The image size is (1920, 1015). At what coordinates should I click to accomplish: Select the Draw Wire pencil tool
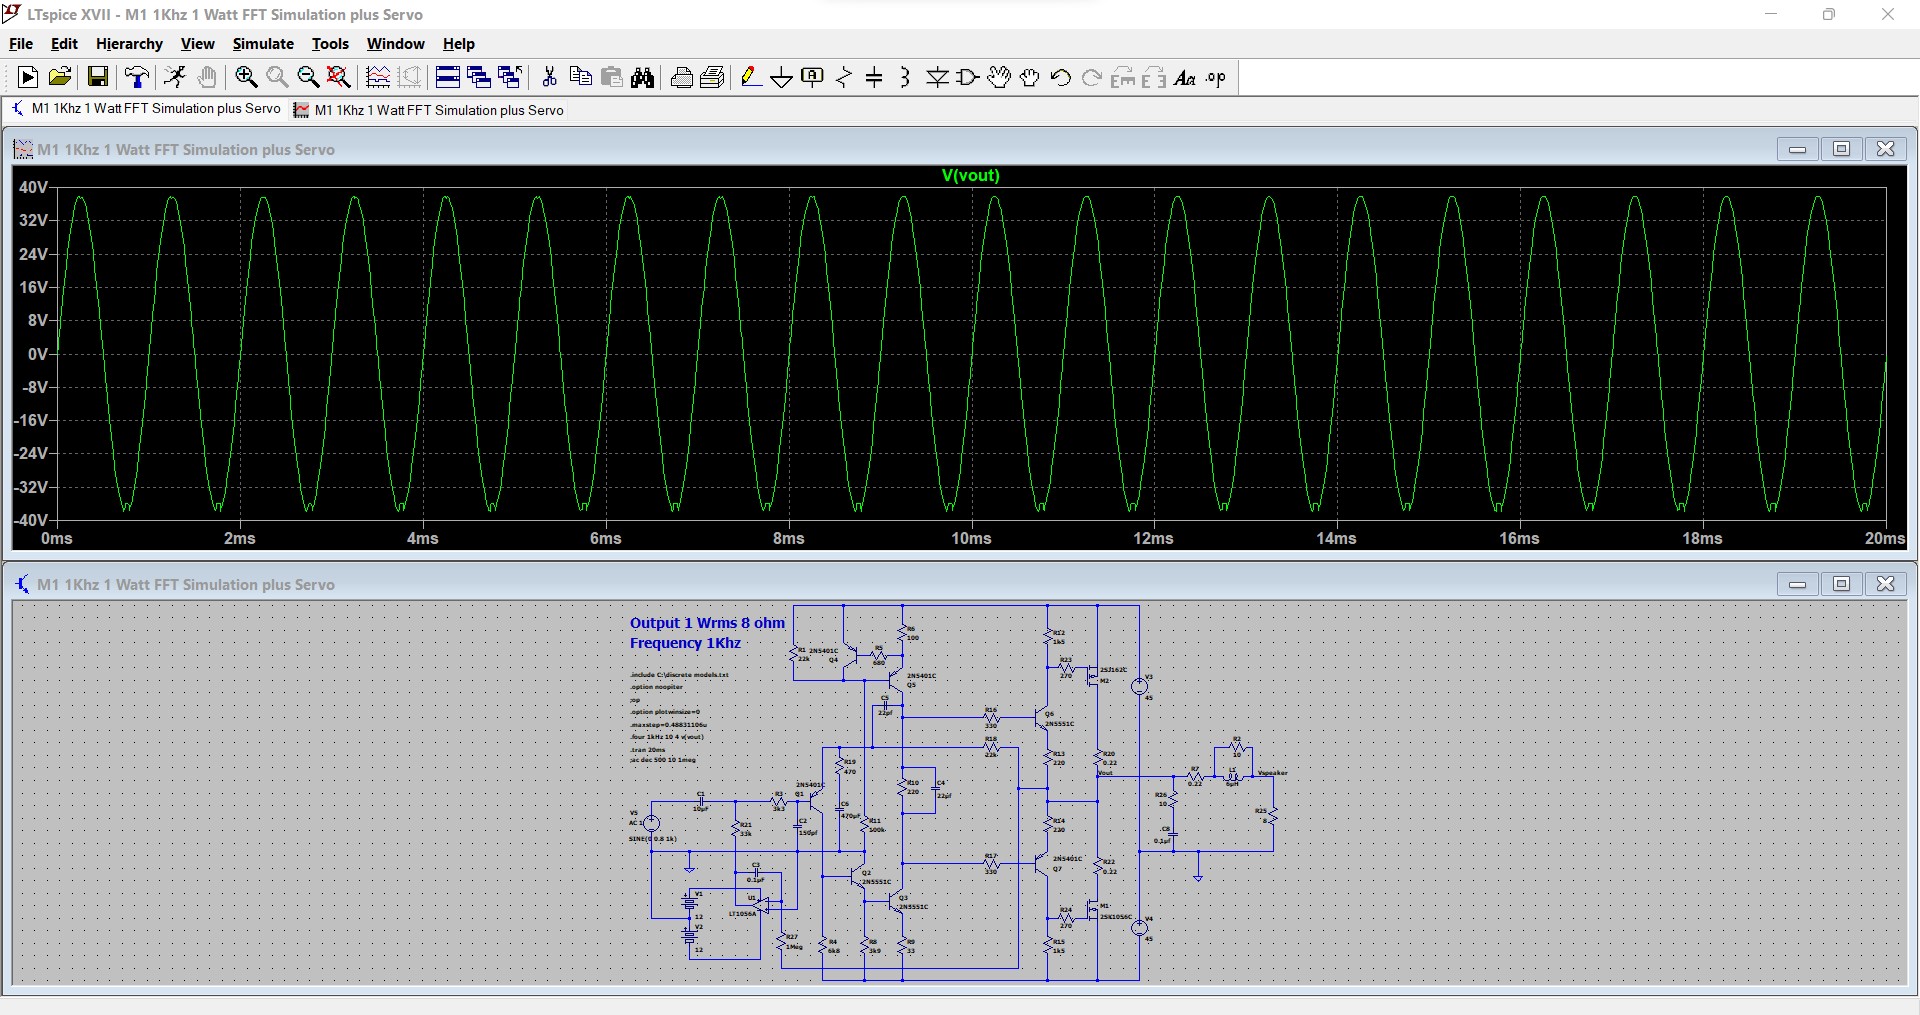(751, 77)
